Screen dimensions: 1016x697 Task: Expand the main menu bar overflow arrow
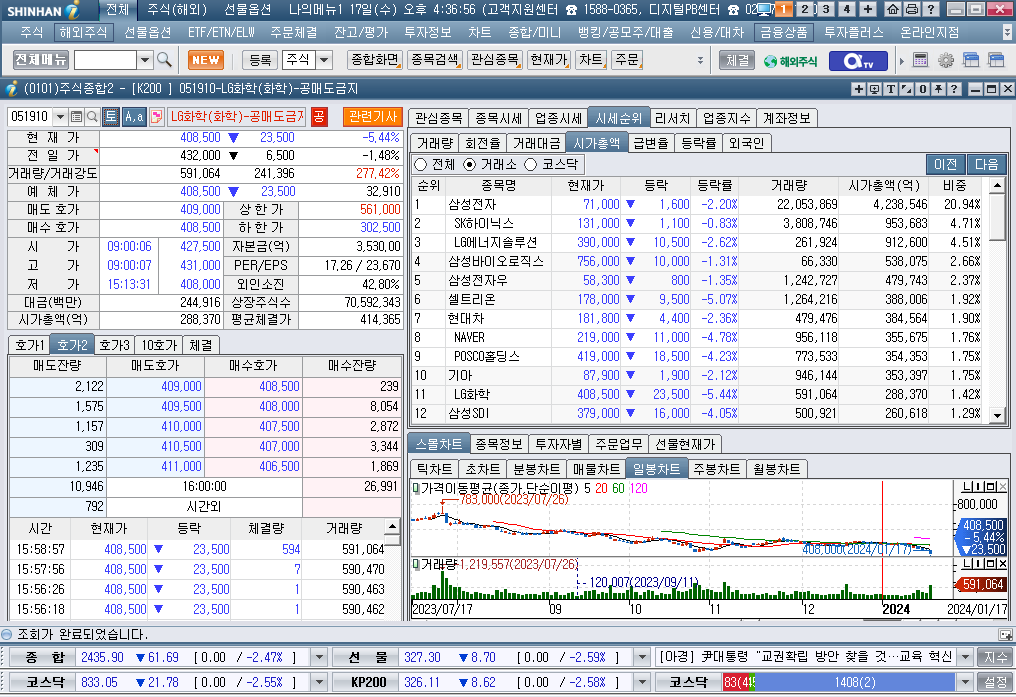pyautogui.click(x=1007, y=32)
